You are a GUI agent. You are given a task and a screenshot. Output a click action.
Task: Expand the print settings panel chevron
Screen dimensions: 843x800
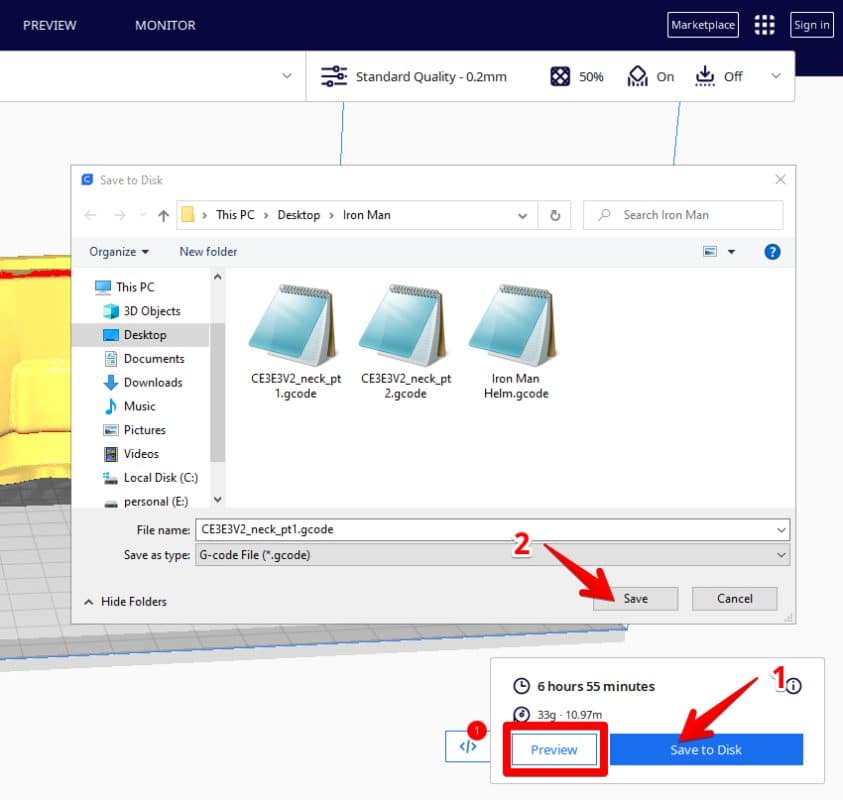click(x=775, y=76)
